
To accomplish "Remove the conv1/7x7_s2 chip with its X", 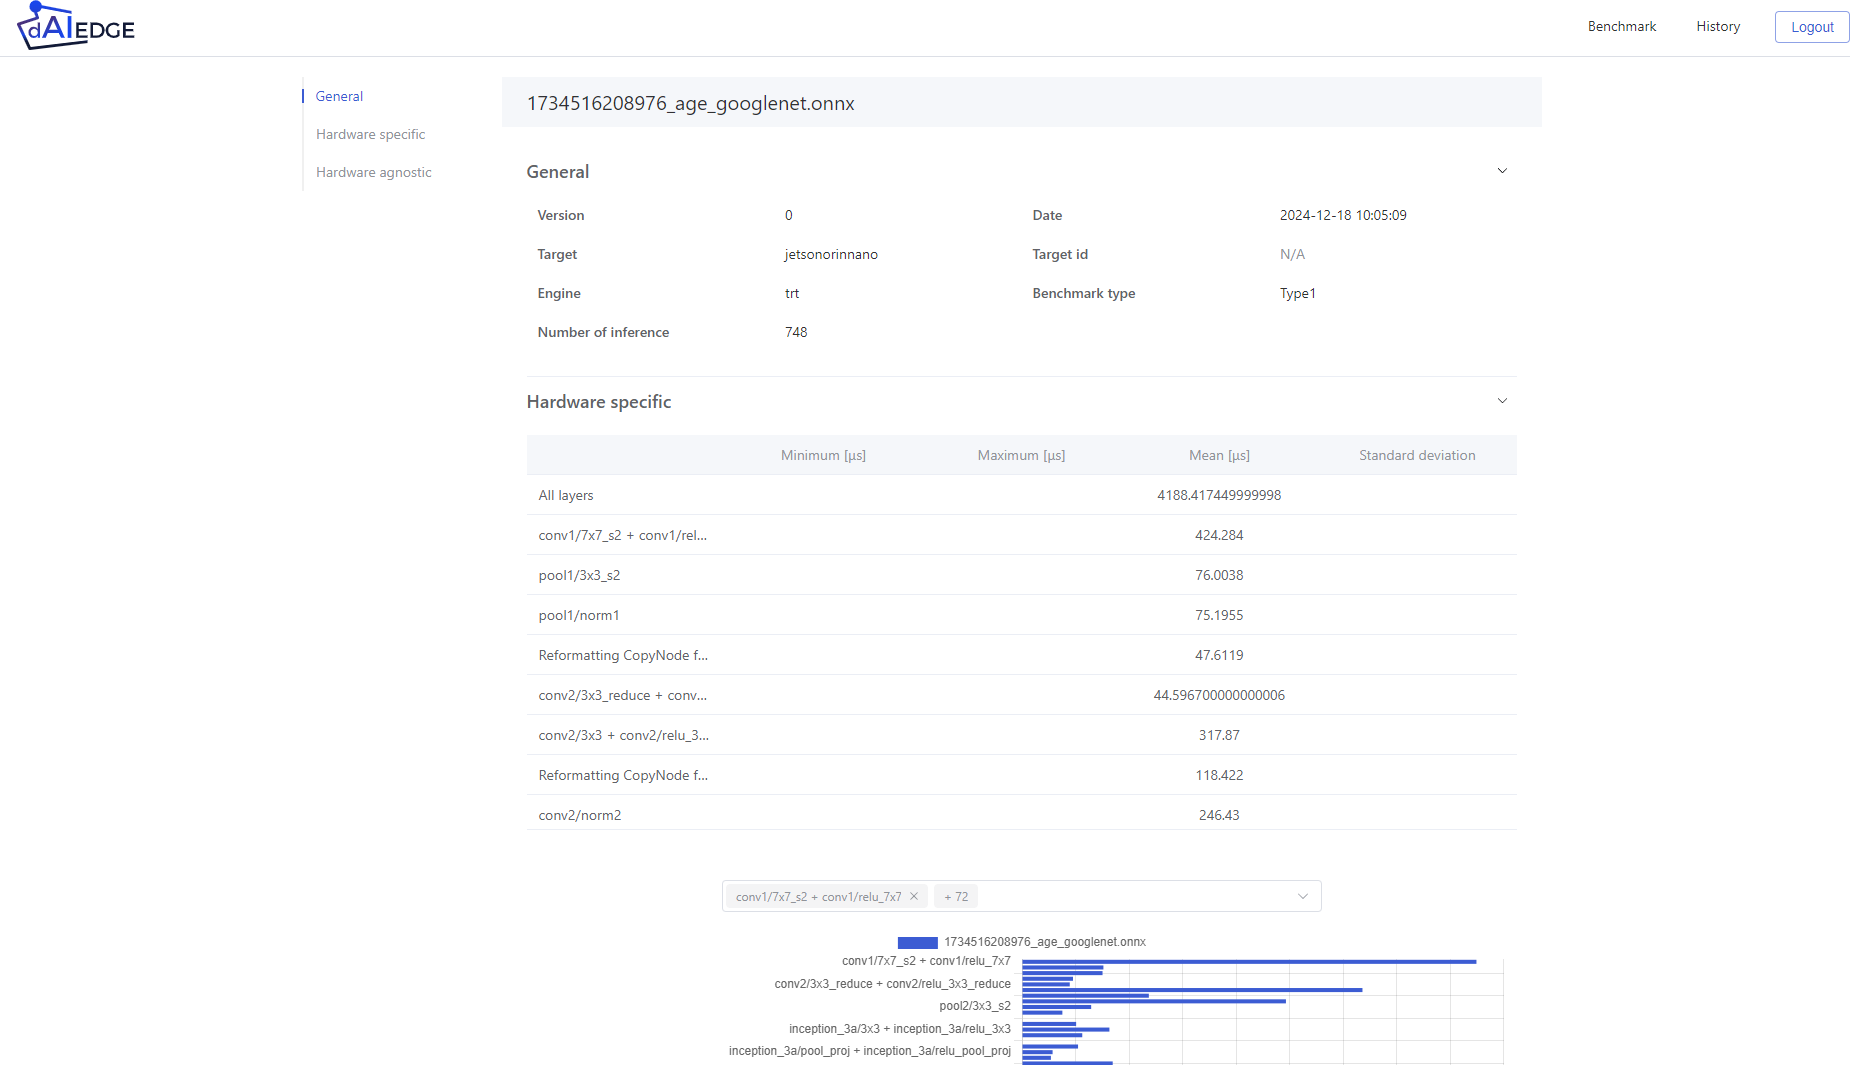I will pyautogui.click(x=913, y=896).
